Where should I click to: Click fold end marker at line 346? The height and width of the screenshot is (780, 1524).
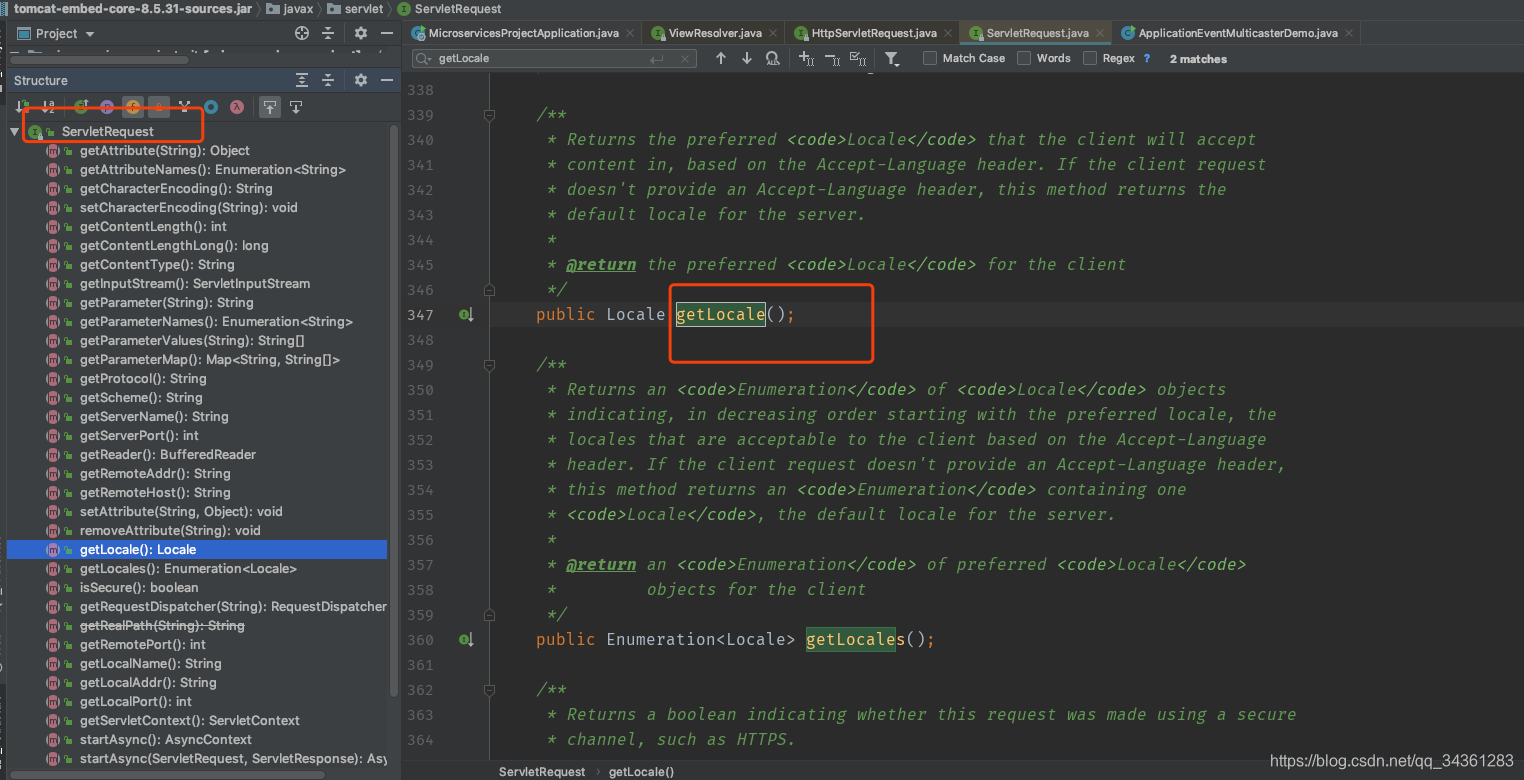[489, 290]
